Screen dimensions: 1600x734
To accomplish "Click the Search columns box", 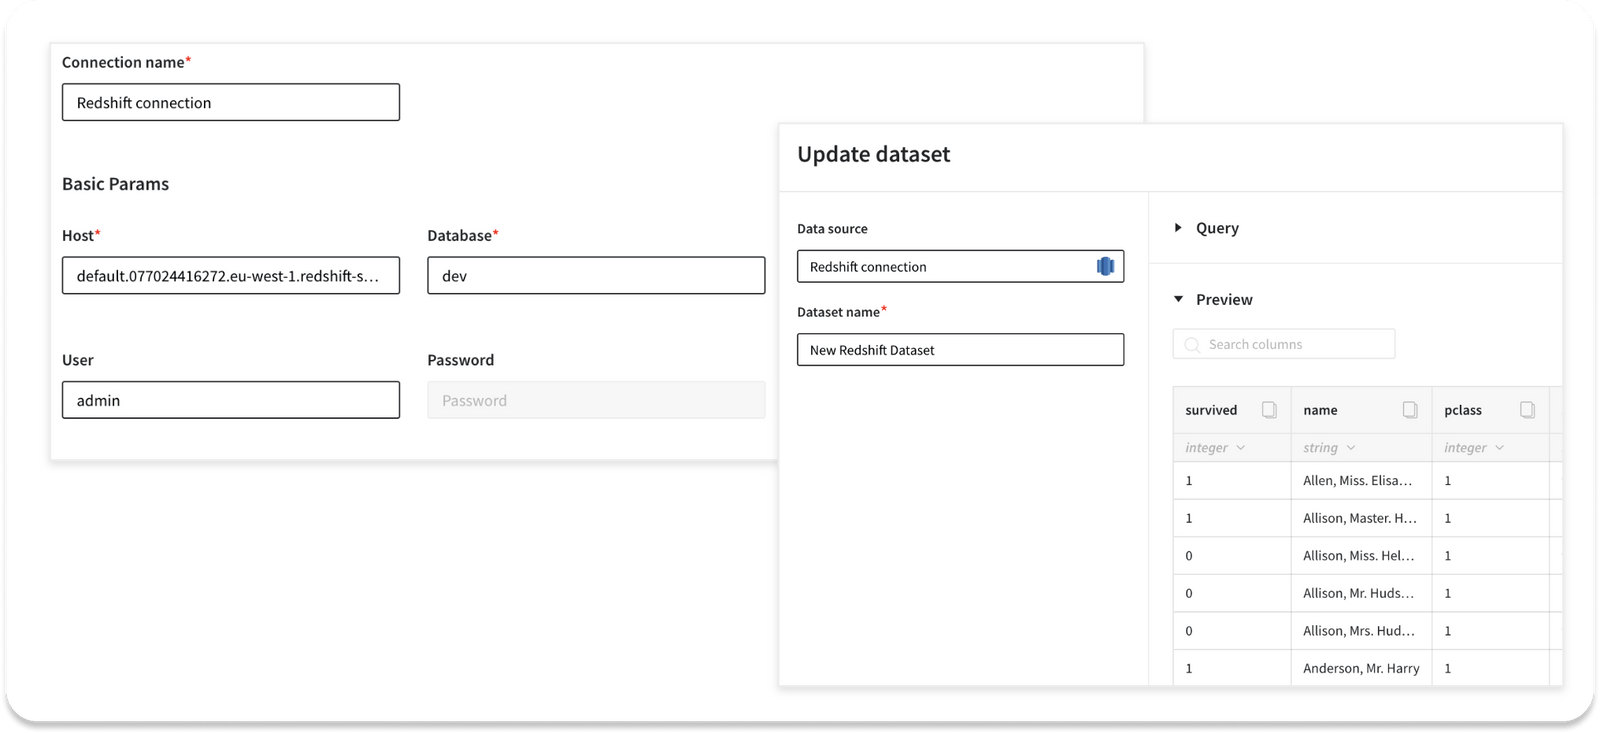I will (1284, 344).
